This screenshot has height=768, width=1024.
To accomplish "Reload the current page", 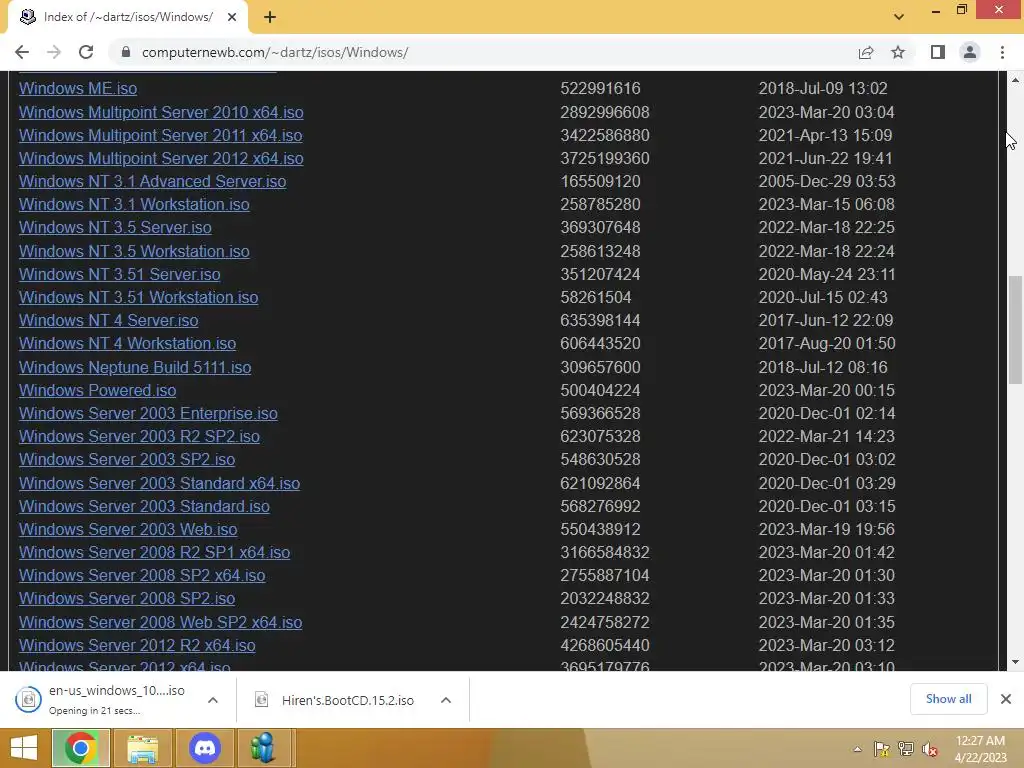I will tap(86, 52).
